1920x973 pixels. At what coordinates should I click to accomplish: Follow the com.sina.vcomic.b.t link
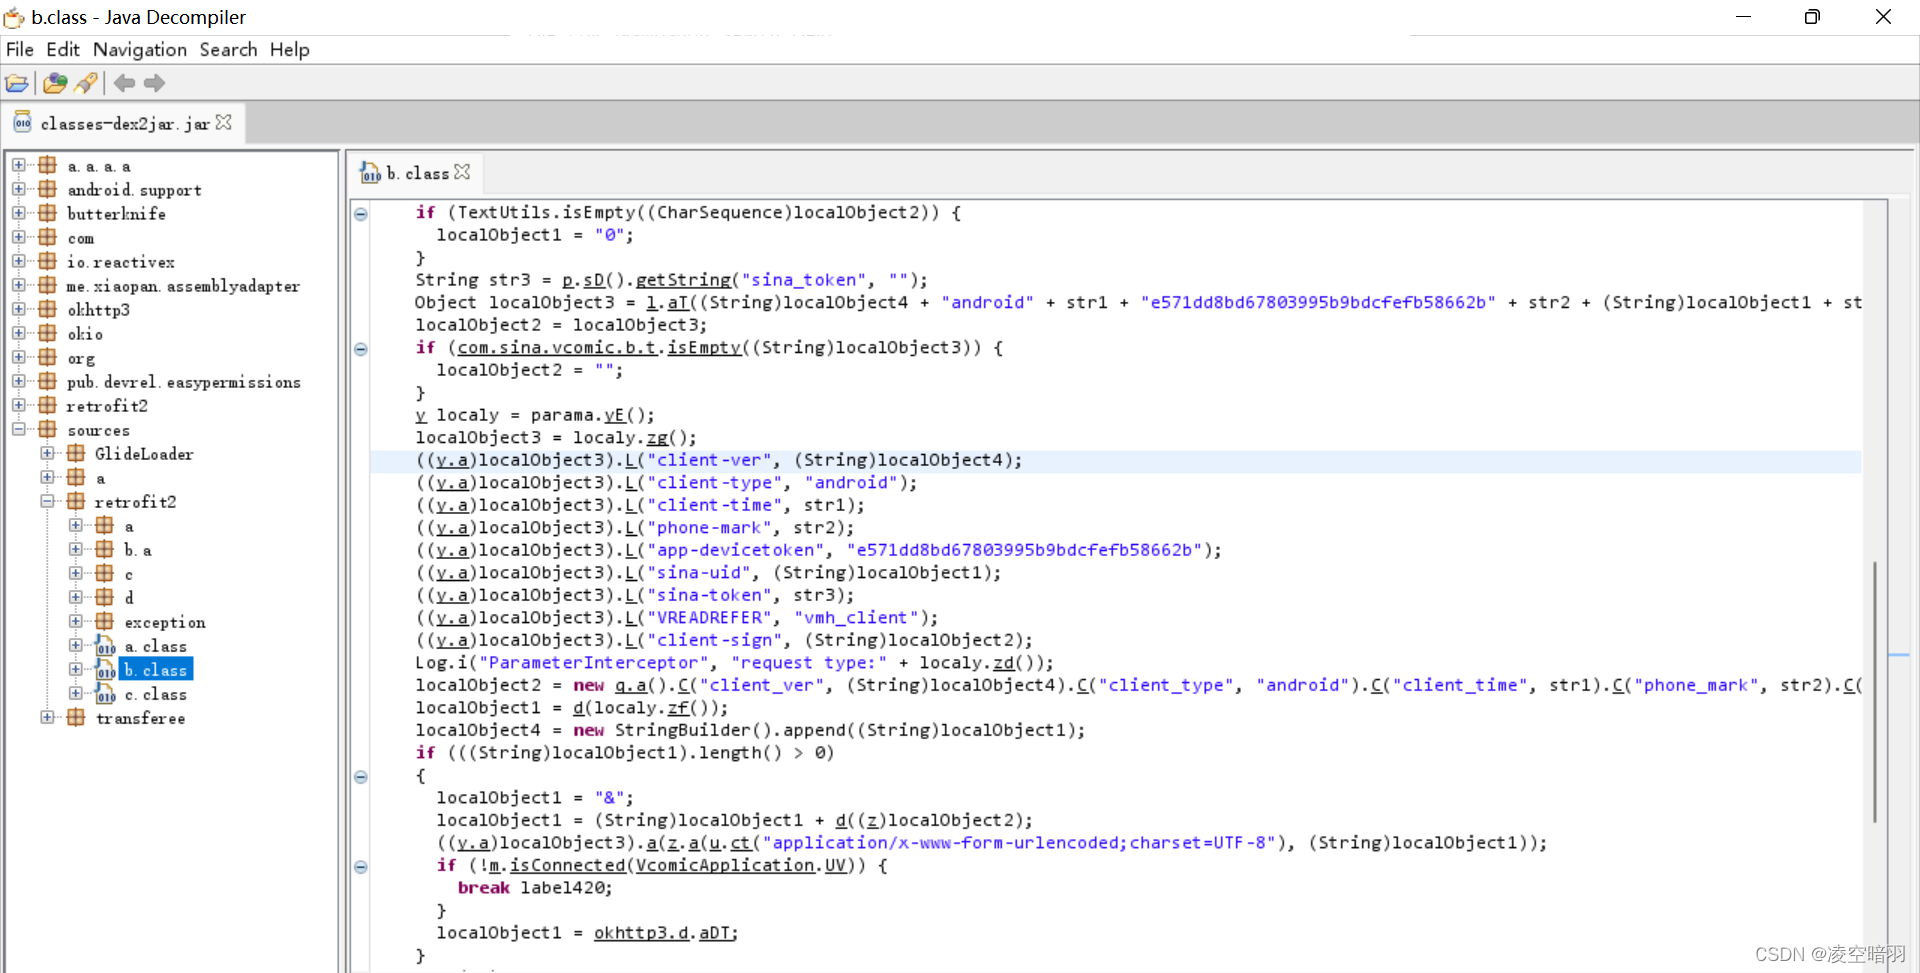tap(557, 347)
